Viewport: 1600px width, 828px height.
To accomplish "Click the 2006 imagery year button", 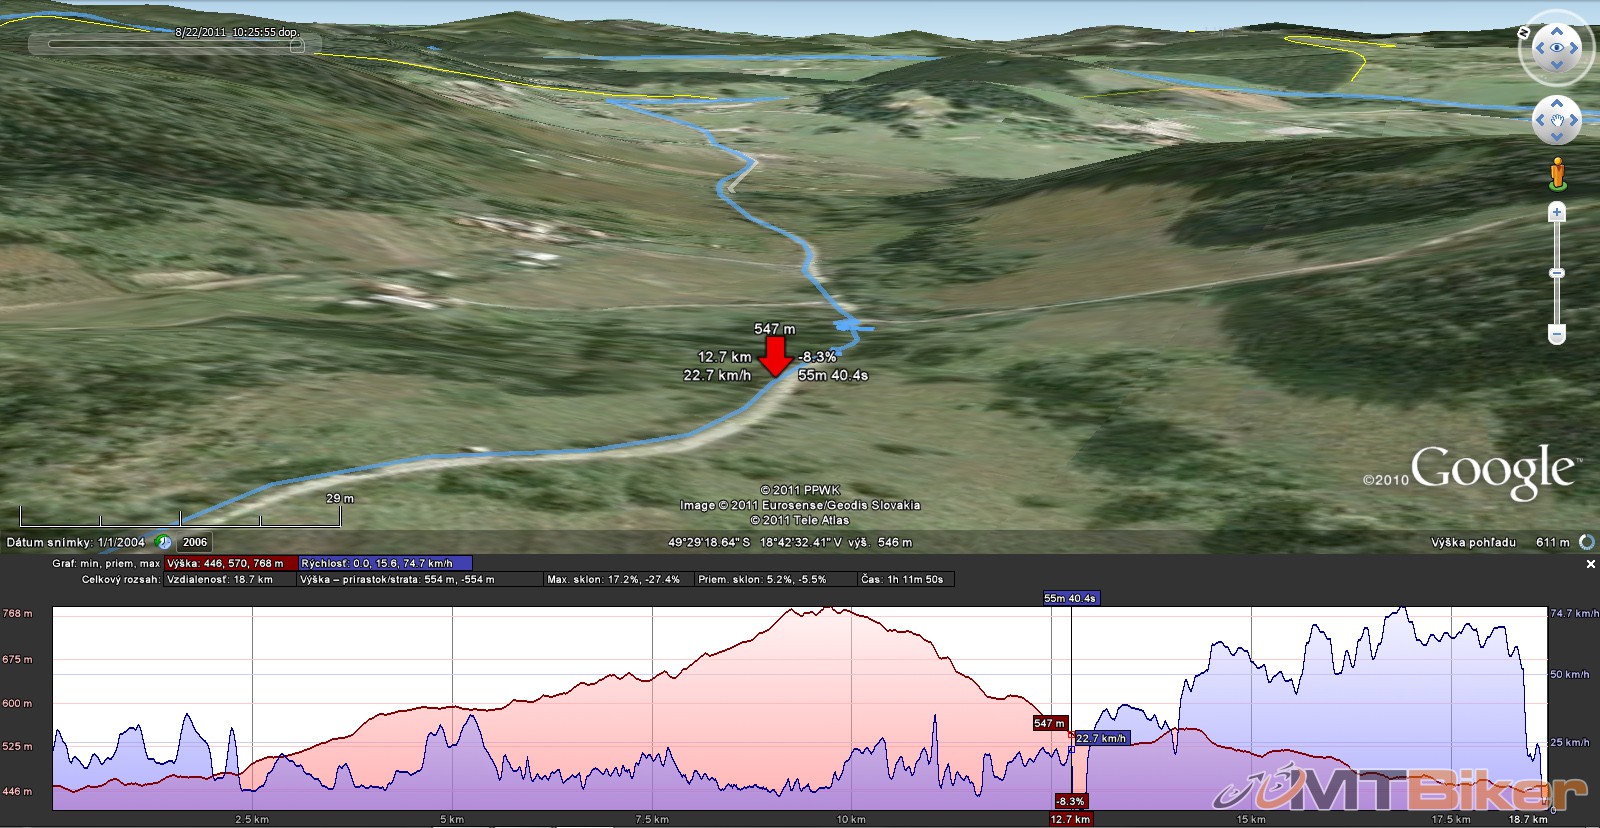I will coord(195,543).
